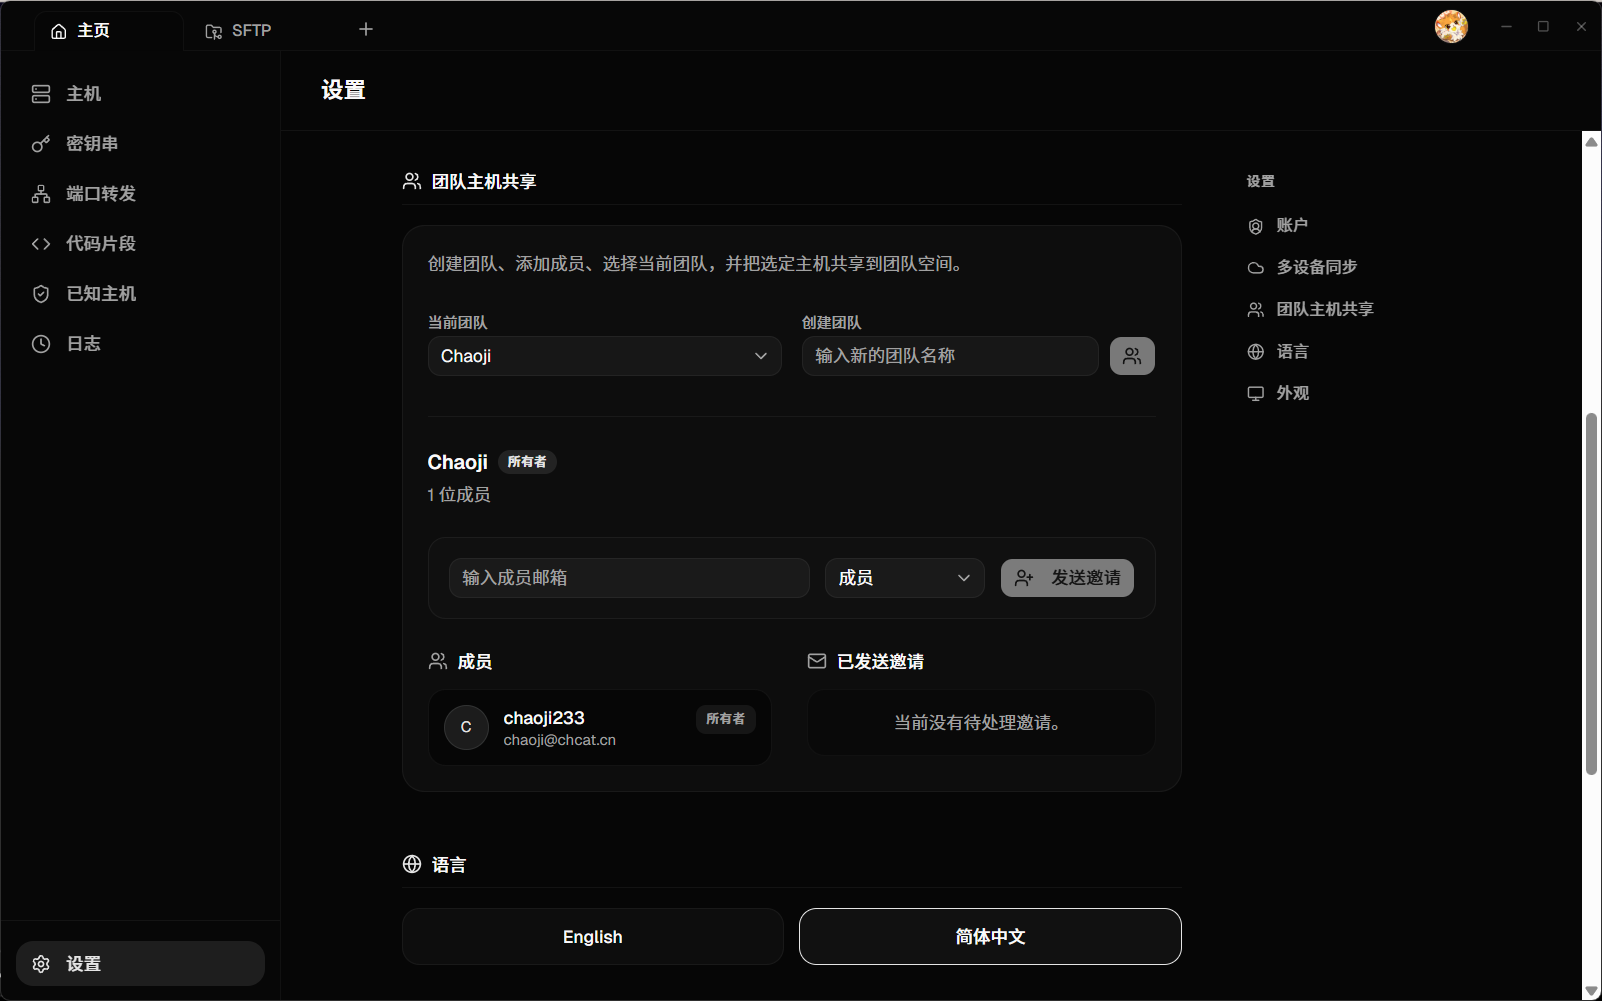This screenshot has height=1001, width=1602.
Task: Open 已知主机 known hosts section
Action: tap(140, 294)
